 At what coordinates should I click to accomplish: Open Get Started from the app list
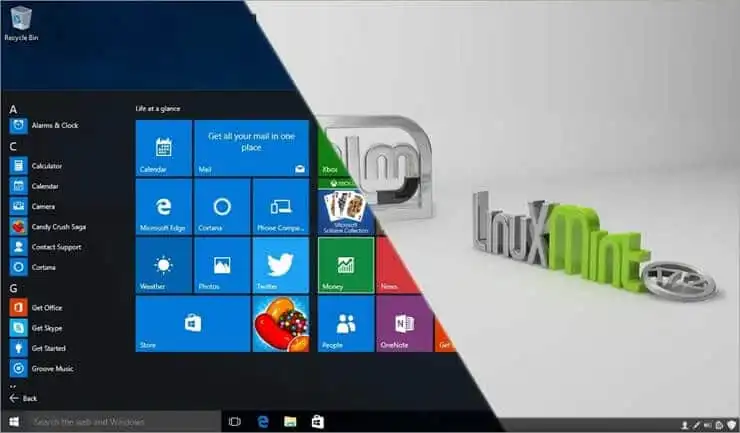coord(38,348)
